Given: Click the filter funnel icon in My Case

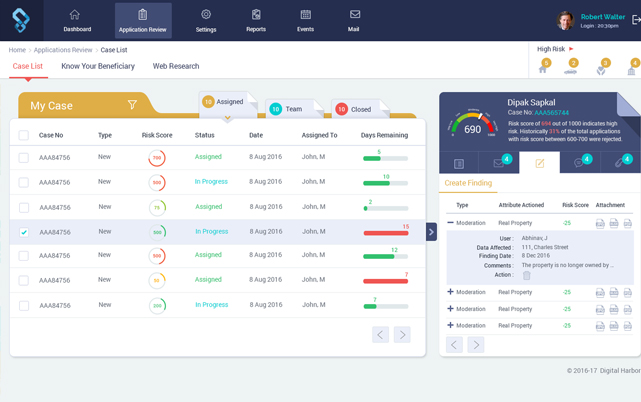Looking at the screenshot, I should click(x=132, y=105).
